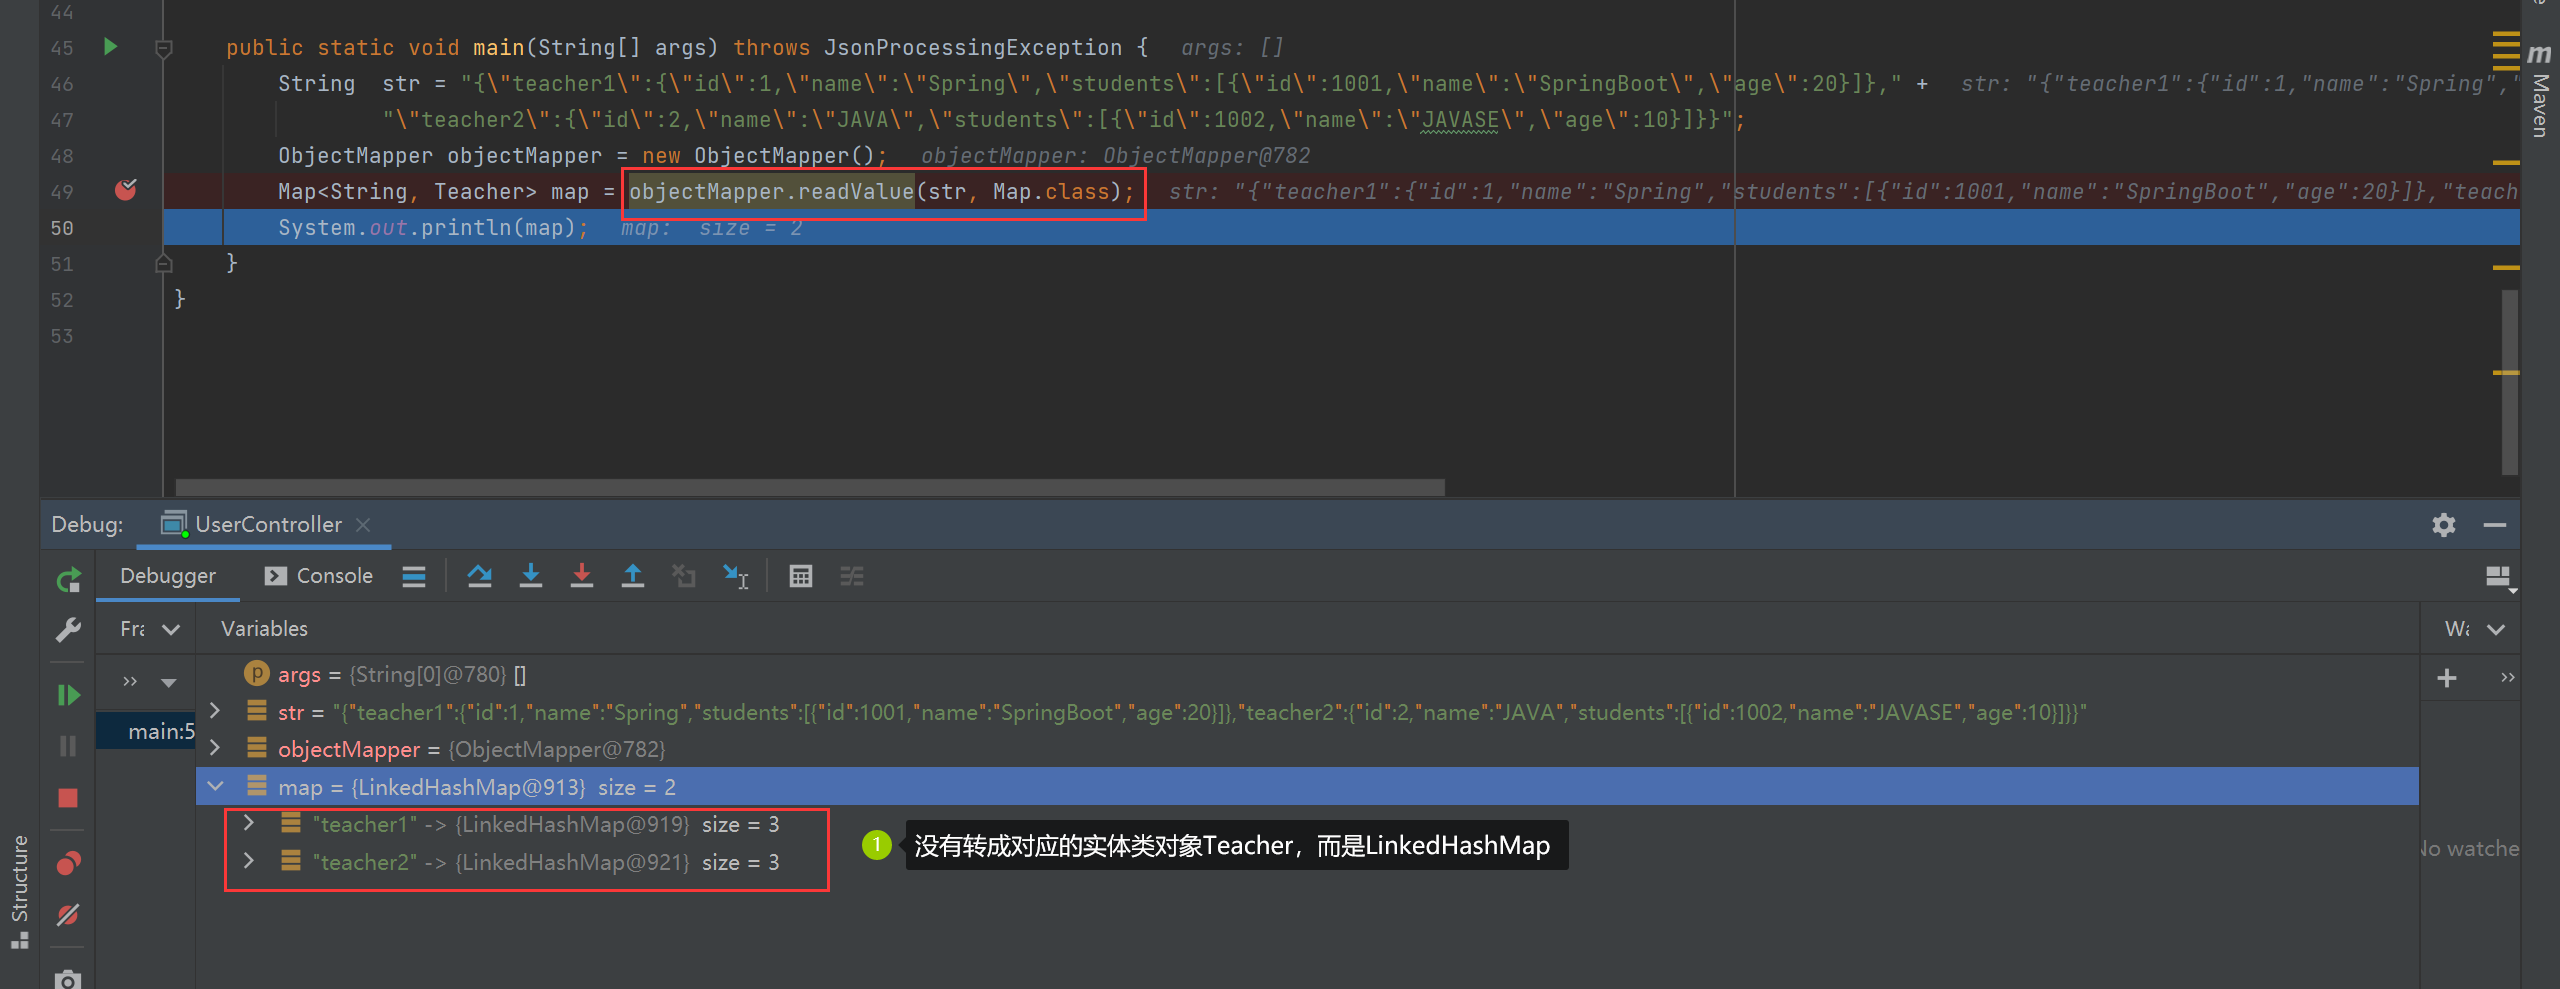Toggle the breakpoint on line 49
The width and height of the screenshot is (2560, 989).
125,190
